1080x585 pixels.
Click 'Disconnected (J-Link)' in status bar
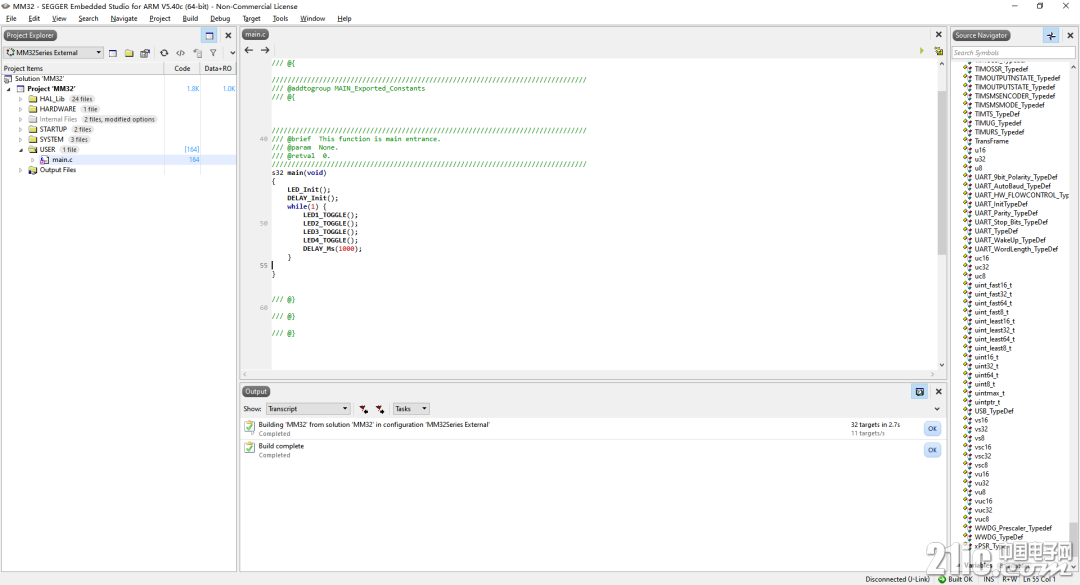pos(897,579)
